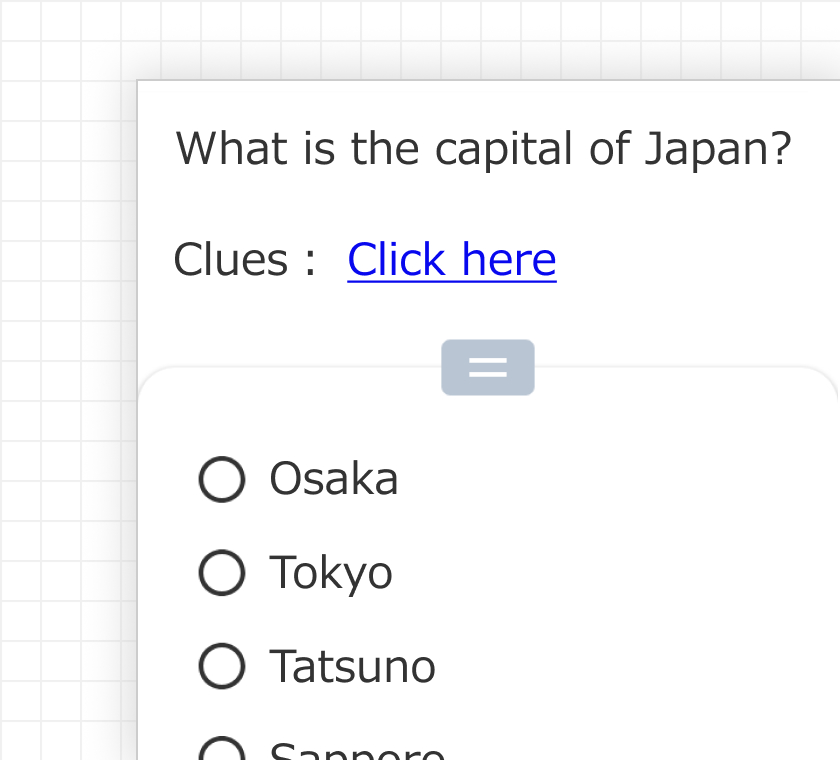Click blank area right of the Tatsuno option
The width and height of the screenshot is (840, 760).
pos(640,667)
